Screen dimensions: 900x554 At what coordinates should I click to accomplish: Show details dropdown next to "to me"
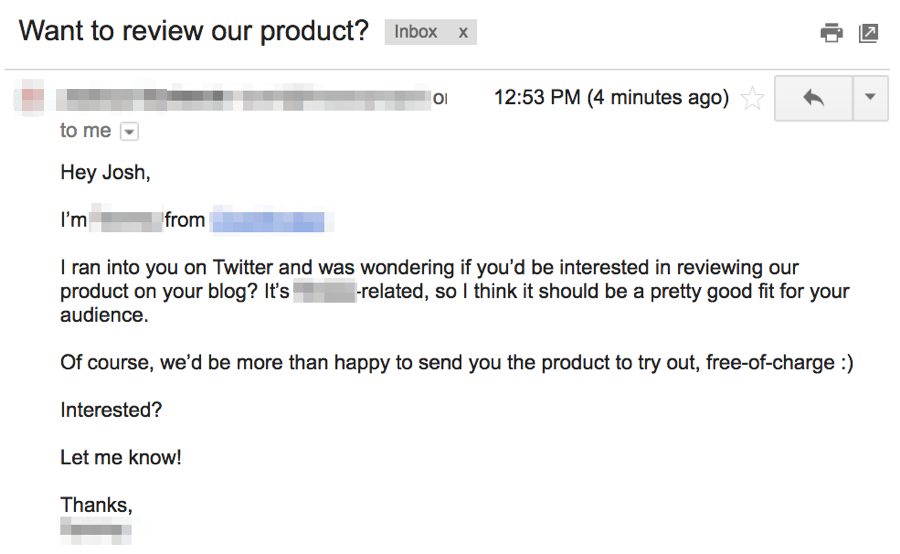pyautogui.click(x=129, y=132)
